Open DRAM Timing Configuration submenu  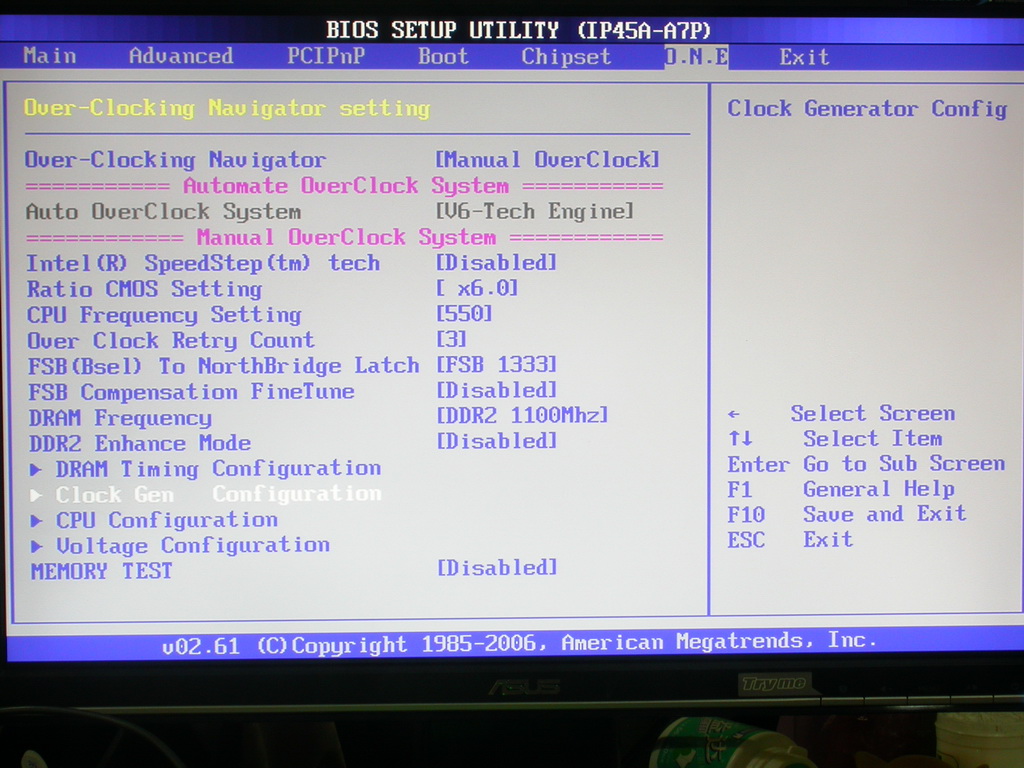pyautogui.click(x=218, y=469)
